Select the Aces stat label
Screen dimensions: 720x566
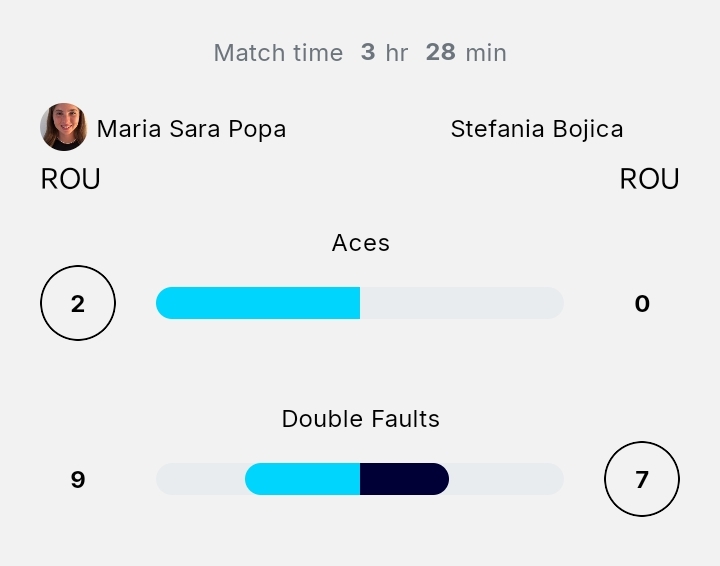coord(360,243)
